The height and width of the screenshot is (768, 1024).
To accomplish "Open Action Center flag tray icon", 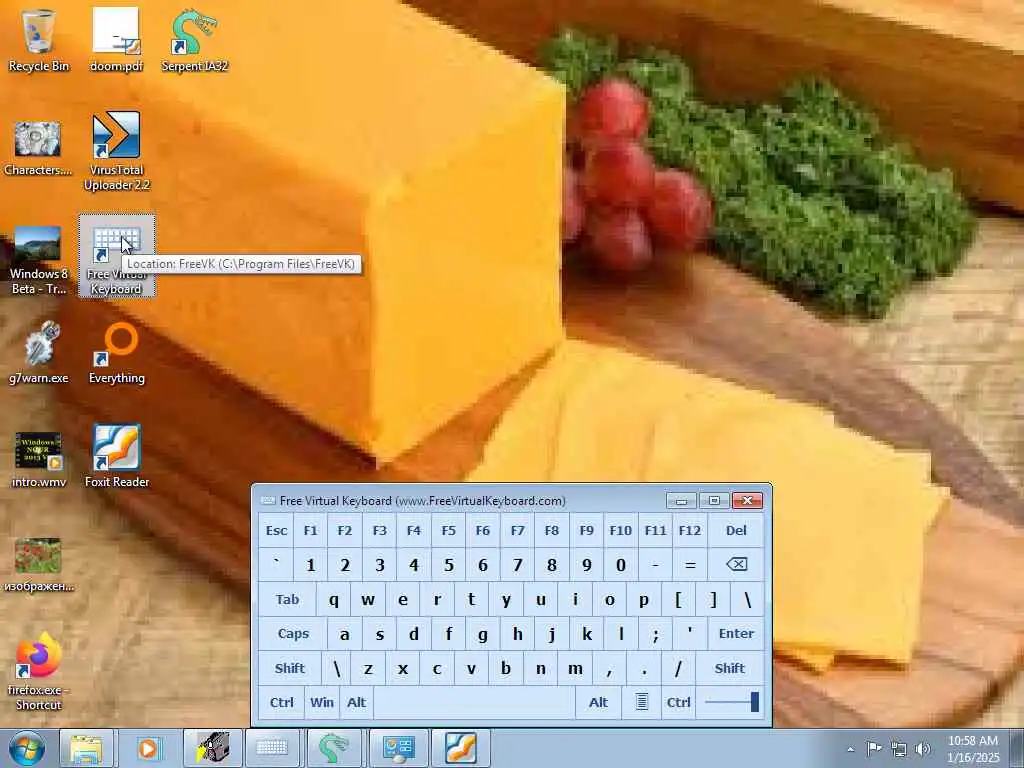I will click(874, 748).
